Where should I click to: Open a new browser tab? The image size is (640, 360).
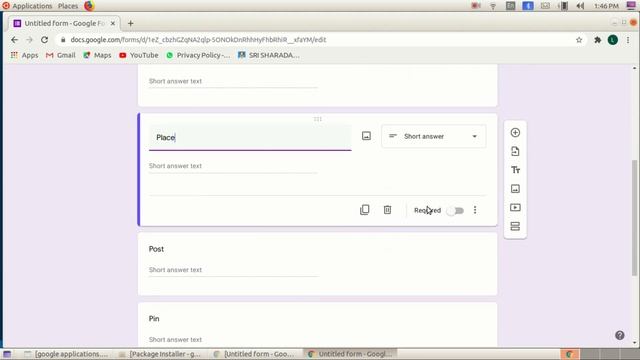point(131,24)
